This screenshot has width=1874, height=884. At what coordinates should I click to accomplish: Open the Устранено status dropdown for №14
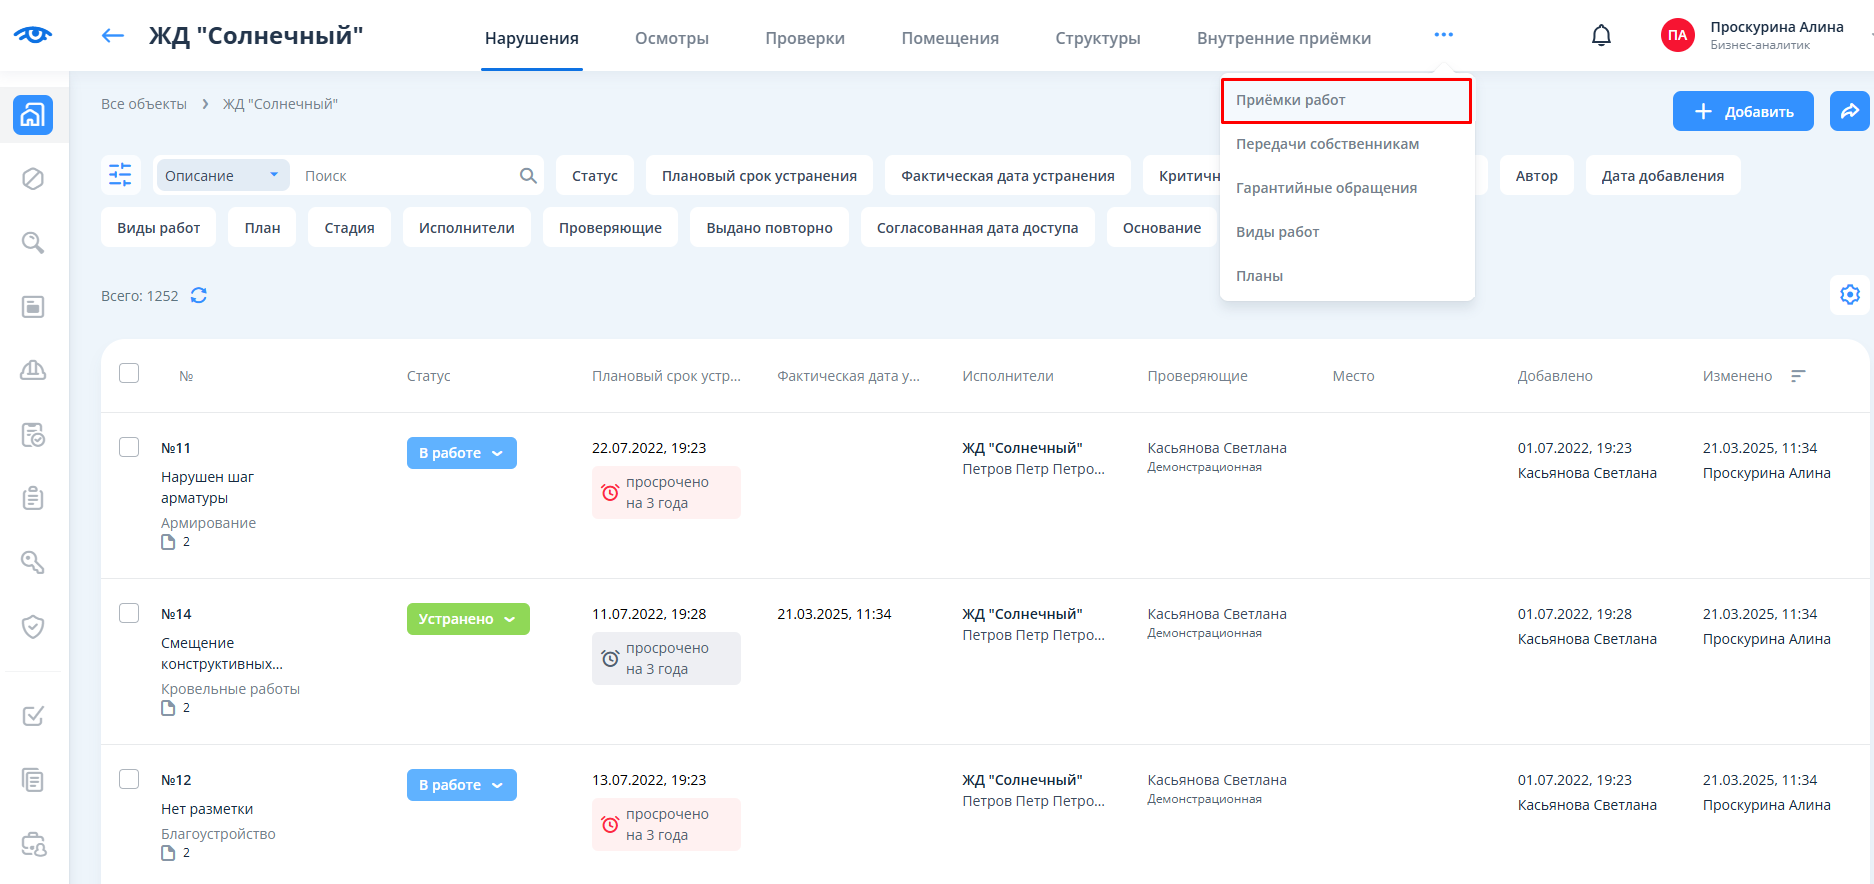pyautogui.click(x=467, y=619)
